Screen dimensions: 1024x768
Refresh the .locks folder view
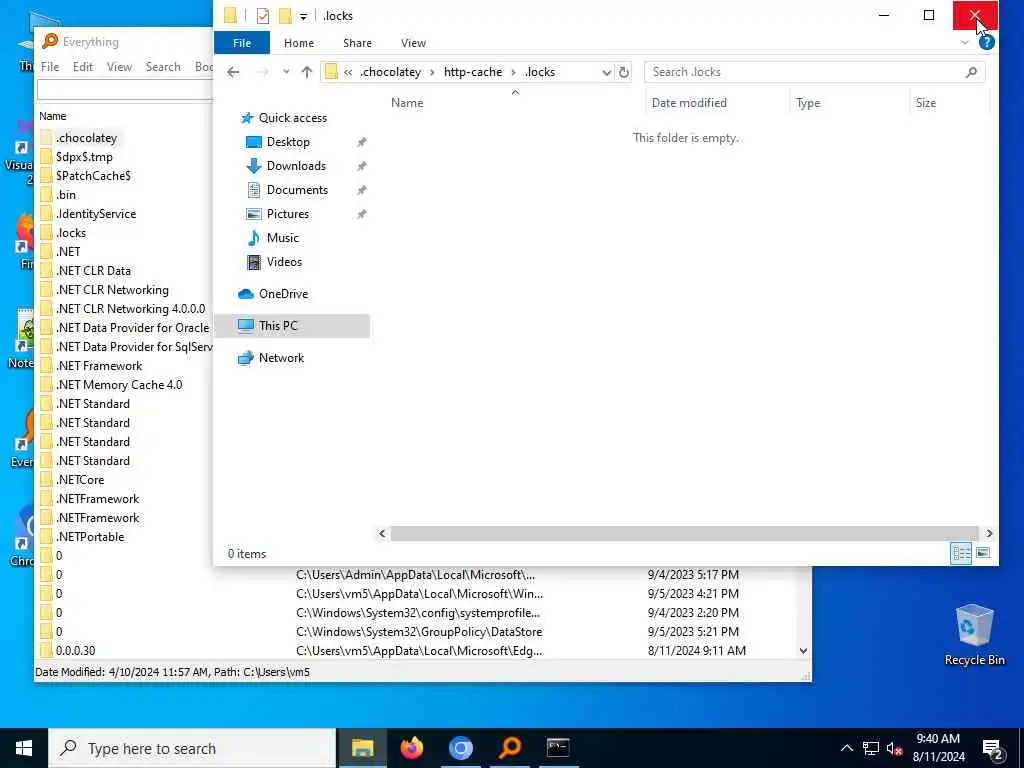click(624, 72)
